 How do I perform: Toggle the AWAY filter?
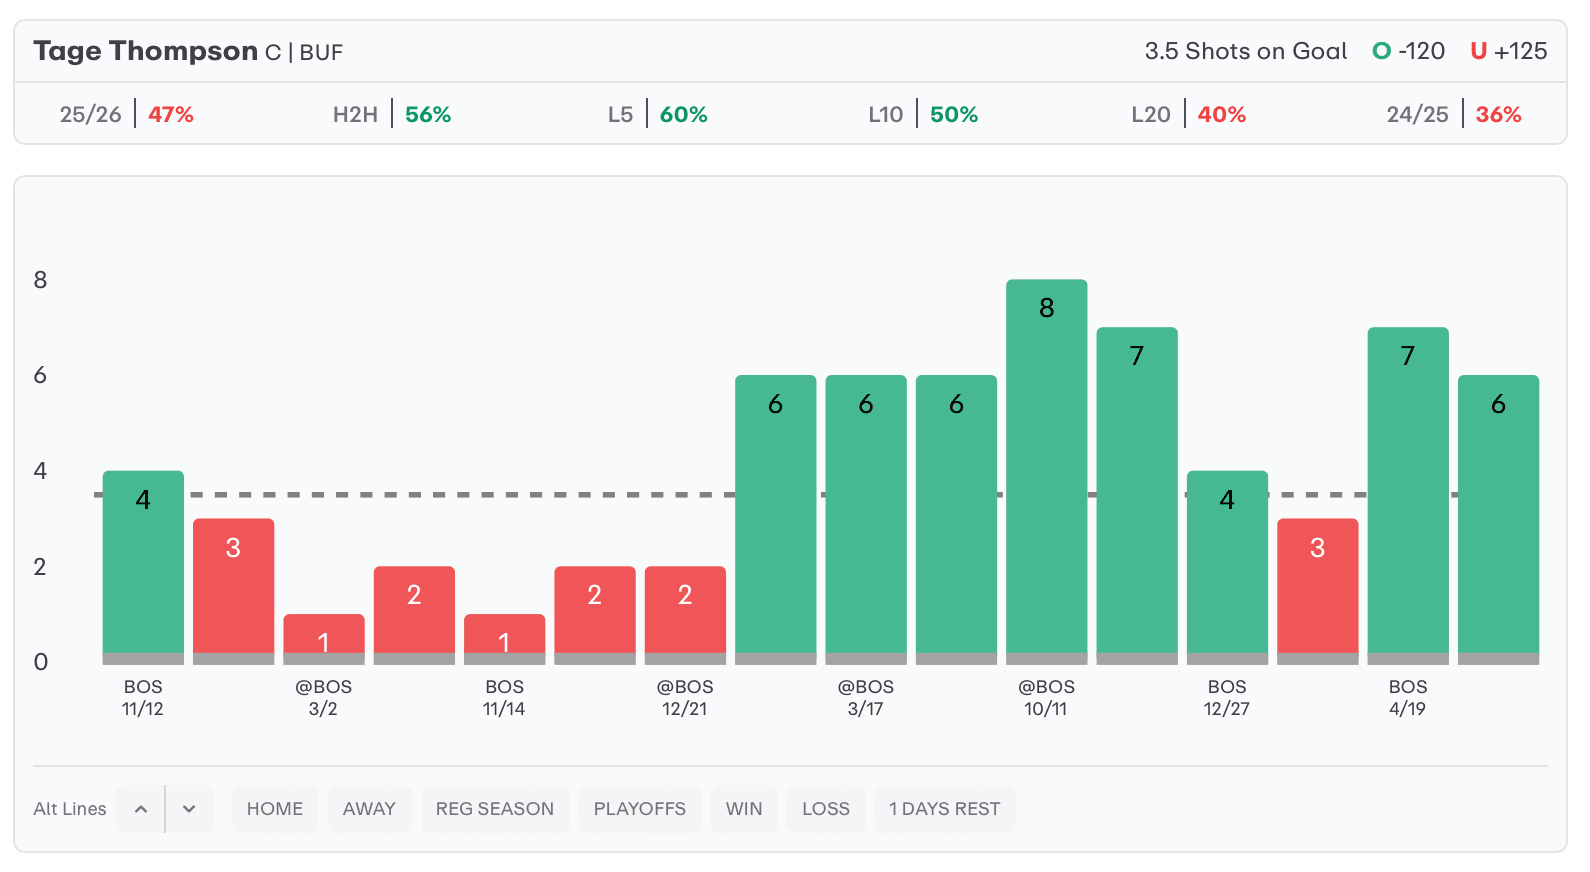coord(369,809)
